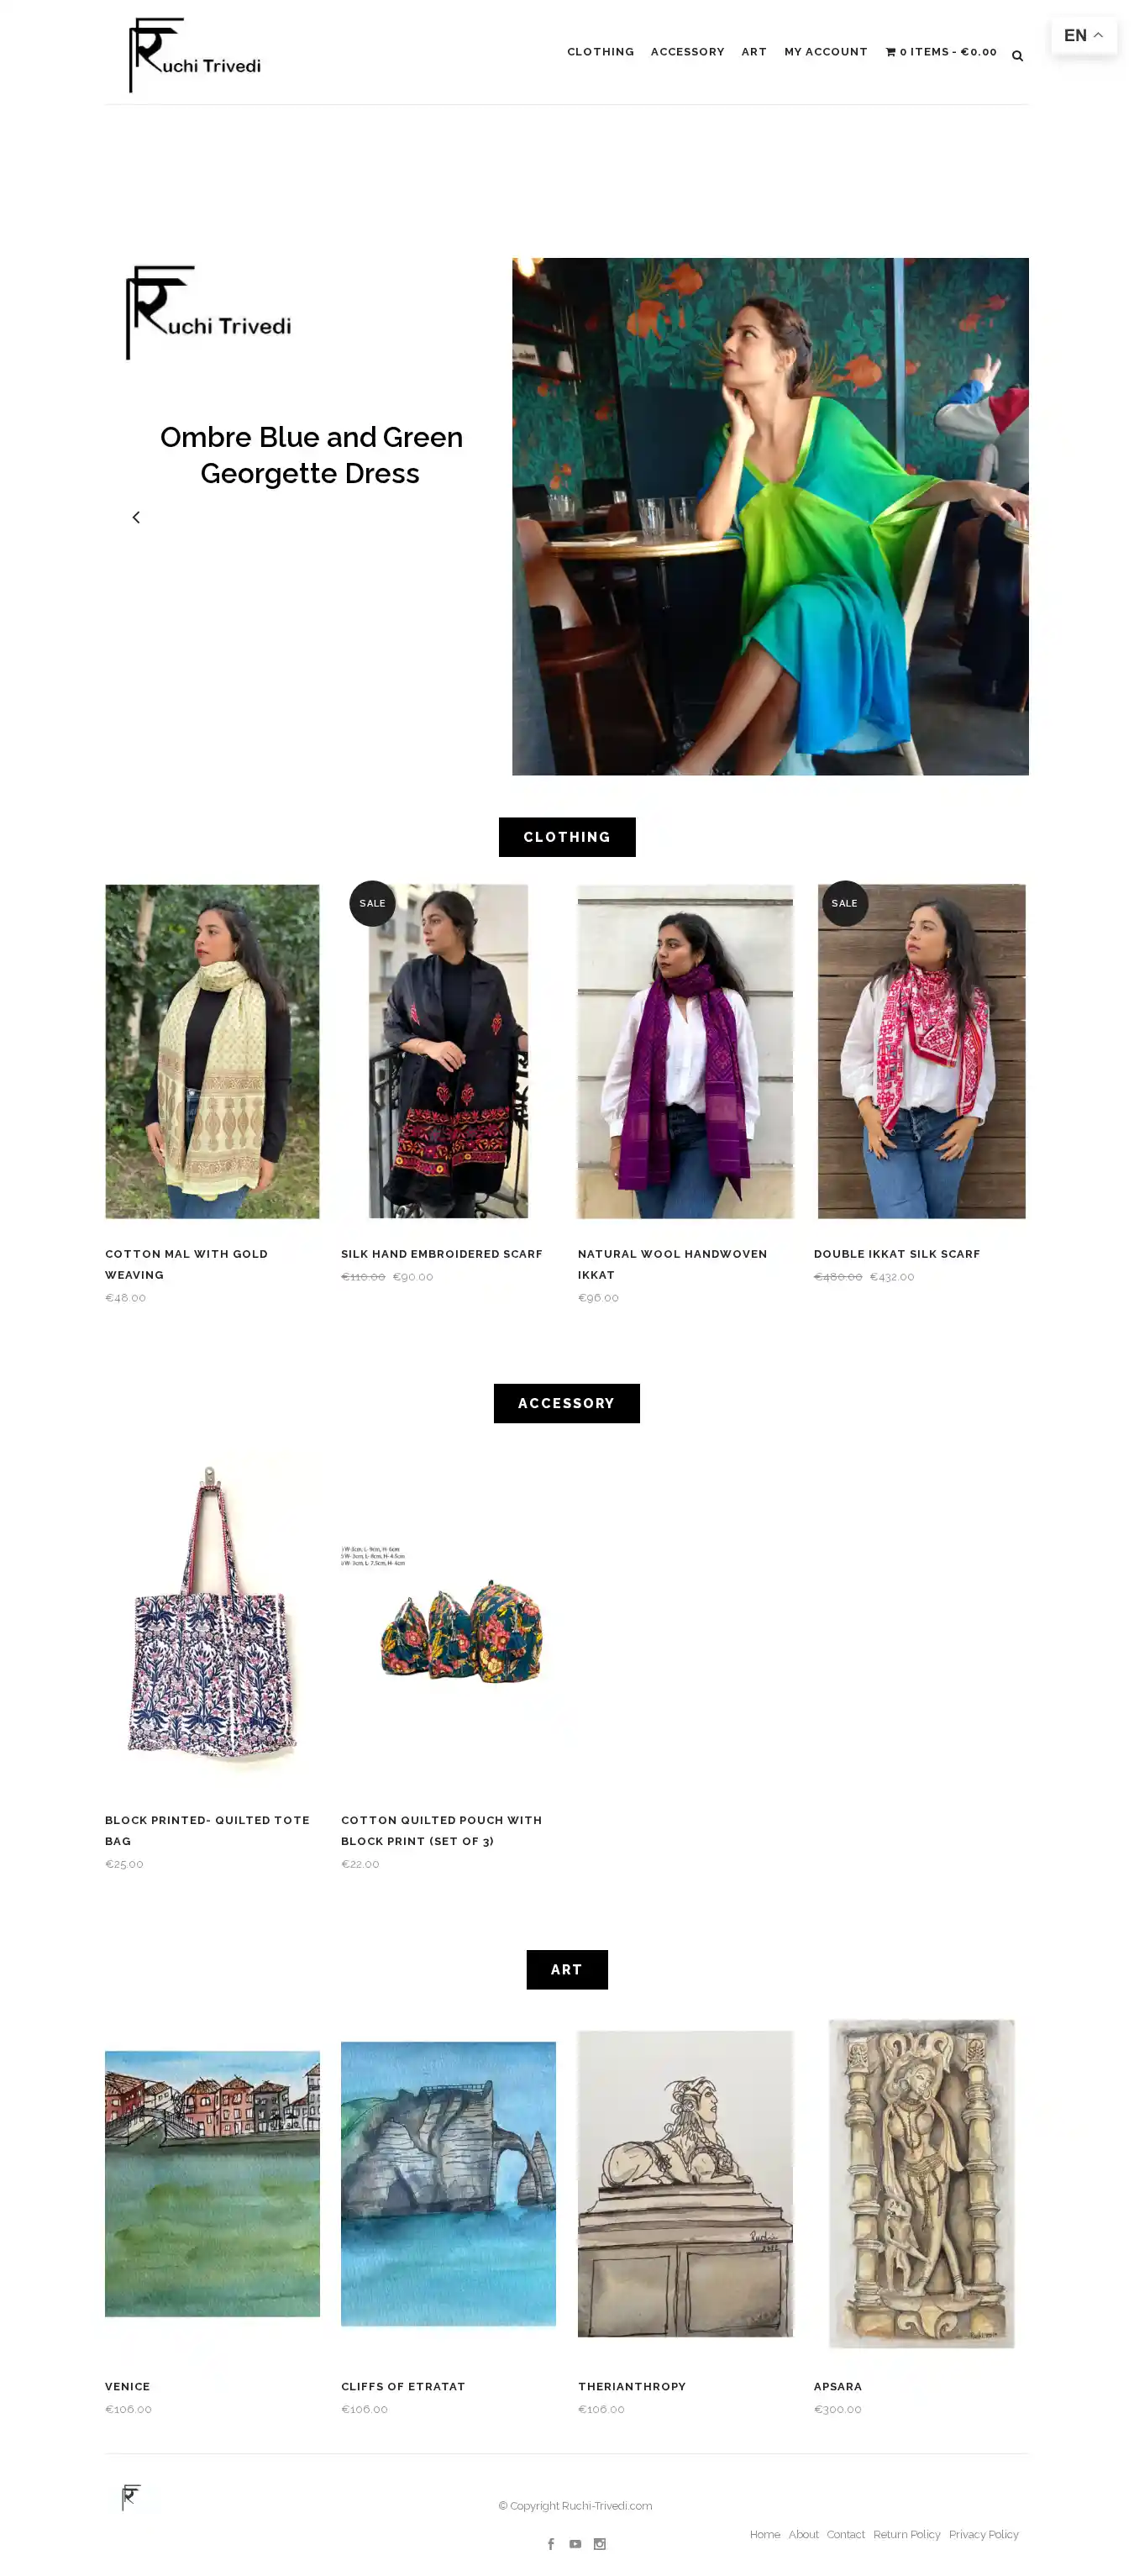Open the Accessory navigation menu item
This screenshot has height=2576, width=1134.
click(x=687, y=52)
